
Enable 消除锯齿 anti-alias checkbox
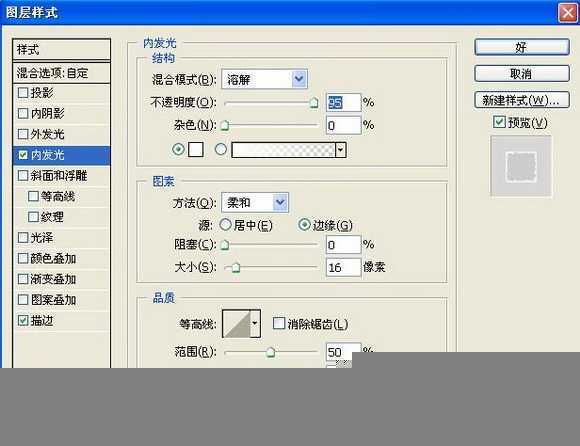[279, 323]
